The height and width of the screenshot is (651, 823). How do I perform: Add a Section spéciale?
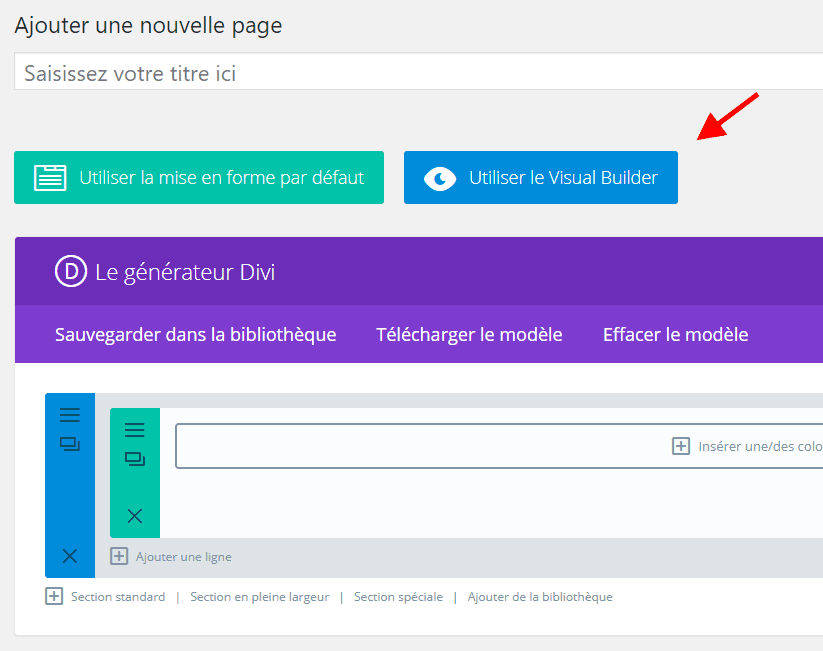[x=398, y=597]
